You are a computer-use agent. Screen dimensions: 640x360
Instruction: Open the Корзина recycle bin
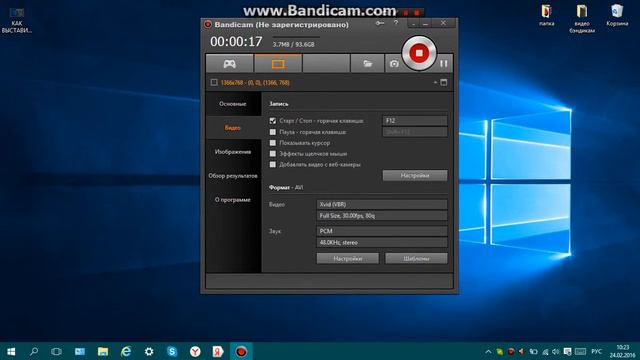617,16
